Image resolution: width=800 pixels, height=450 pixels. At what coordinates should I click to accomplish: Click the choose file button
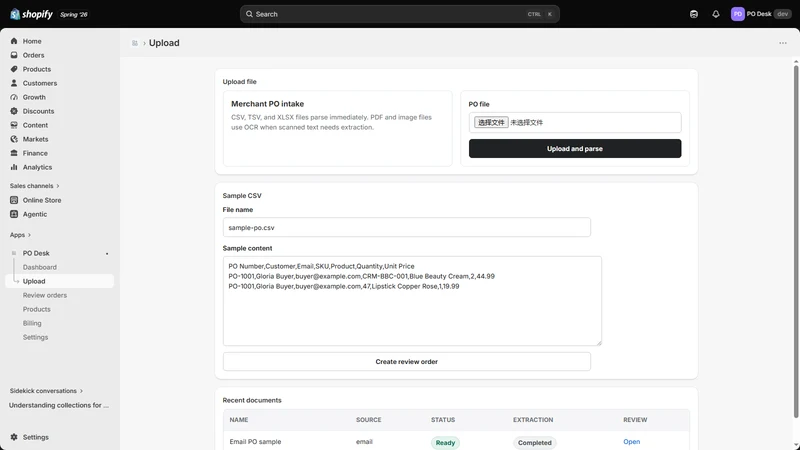491,122
